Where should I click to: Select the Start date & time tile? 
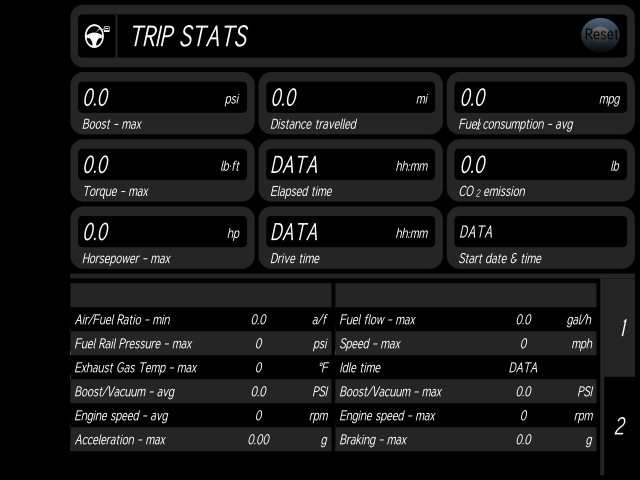540,238
